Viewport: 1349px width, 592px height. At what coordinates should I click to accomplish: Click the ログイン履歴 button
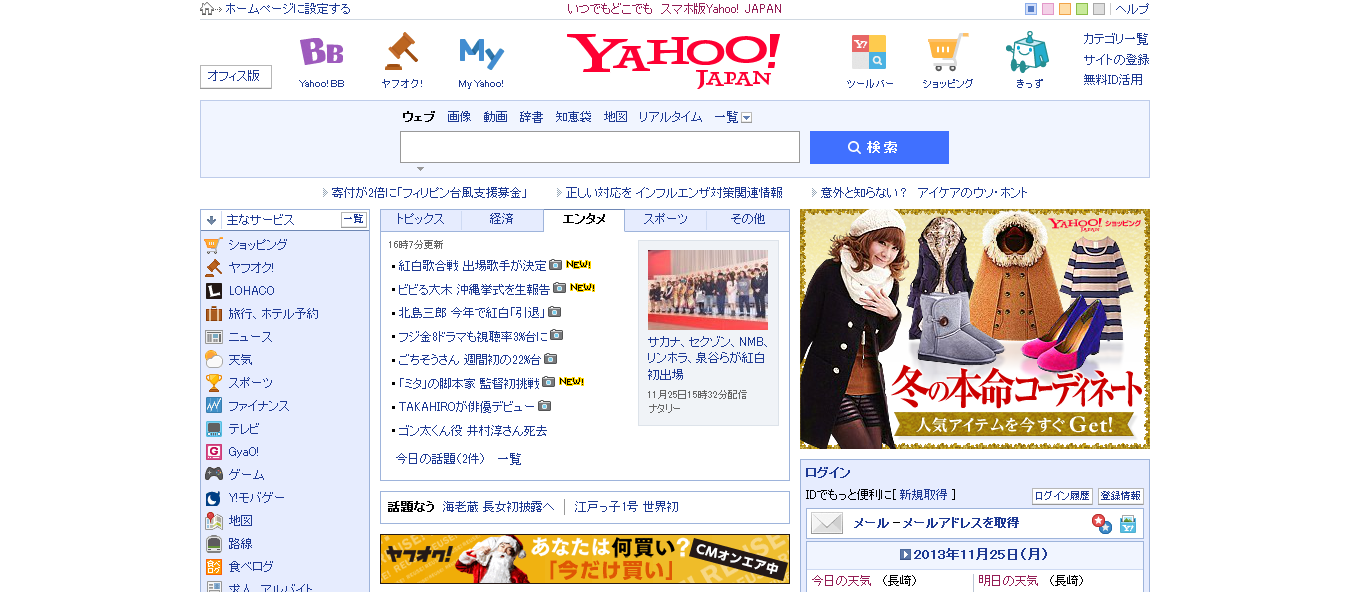1062,496
